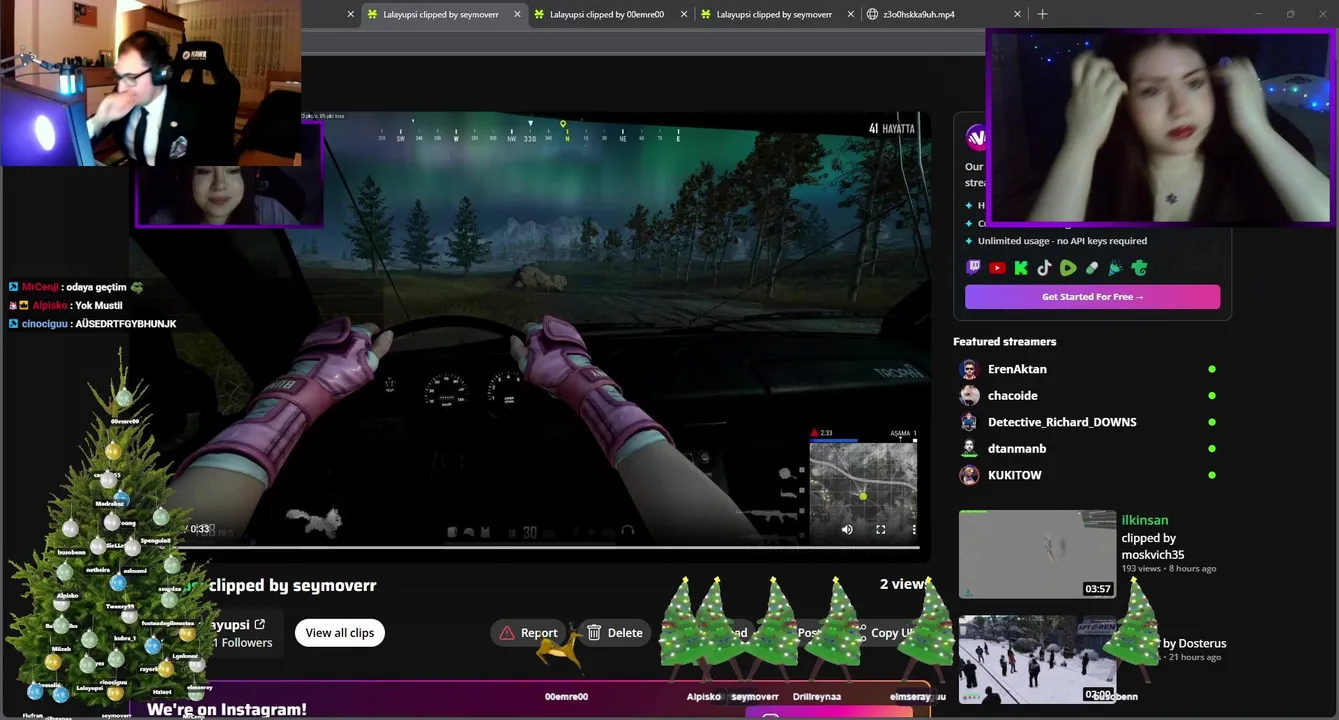Viewport: 1339px width, 720px height.
Task: Click the Report button
Action: 529,633
